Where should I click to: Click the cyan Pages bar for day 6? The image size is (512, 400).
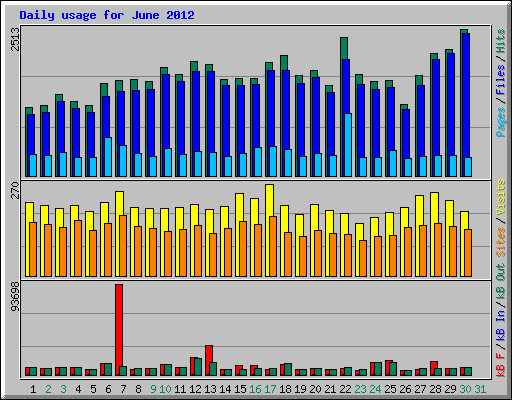(x=108, y=157)
